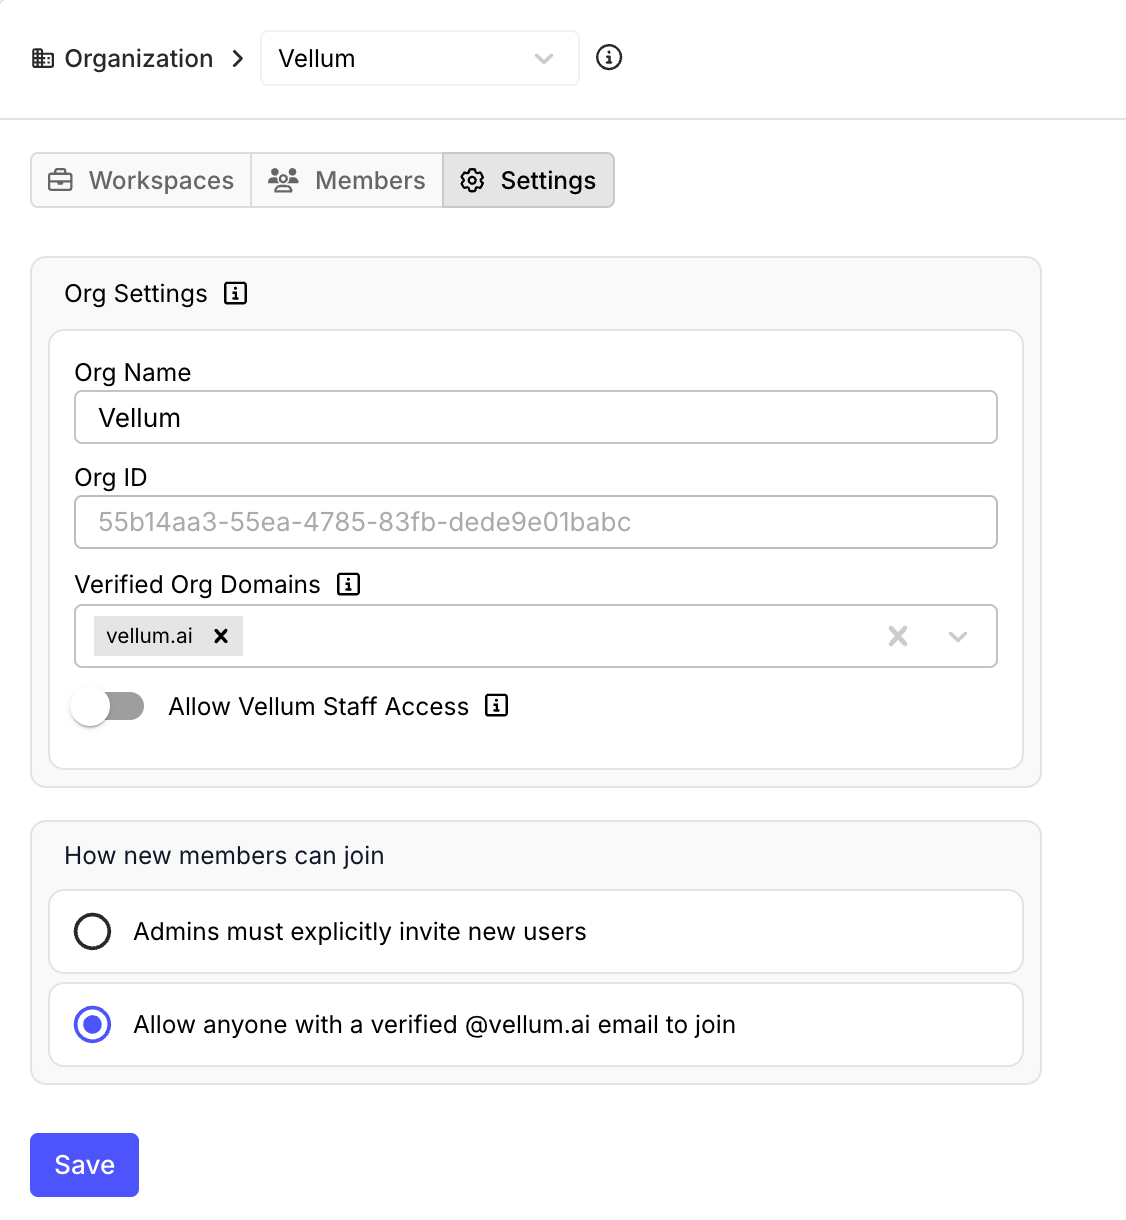
Task: Click into the Org Name field
Action: (x=536, y=417)
